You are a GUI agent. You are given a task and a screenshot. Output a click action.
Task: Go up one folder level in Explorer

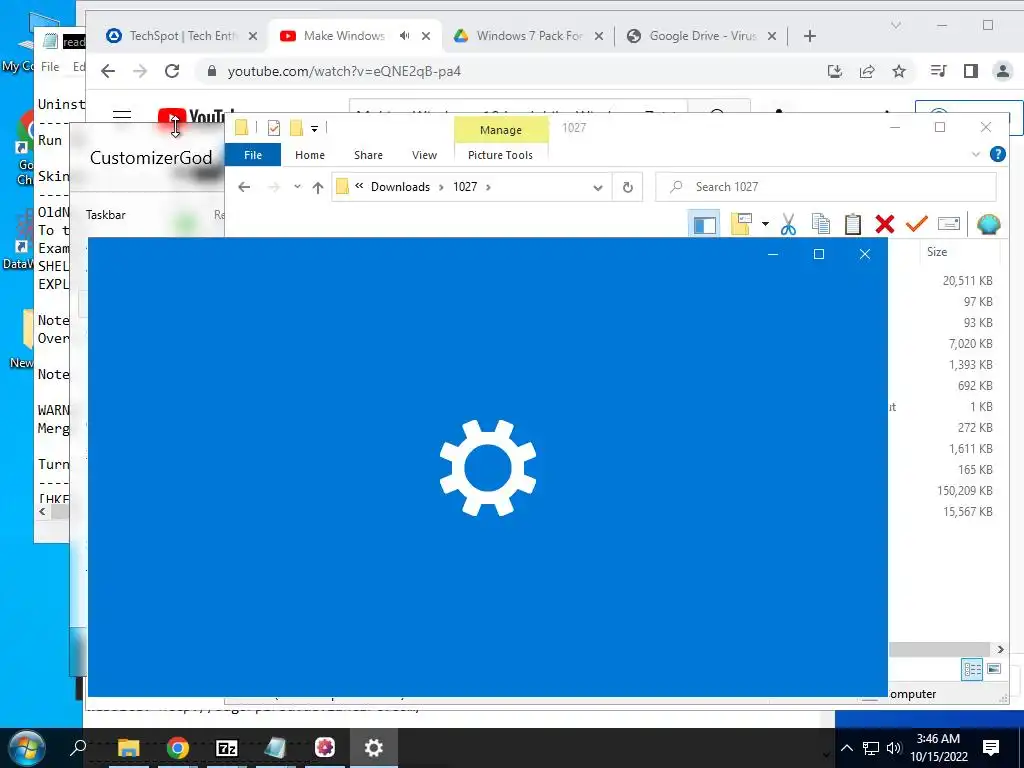pyautogui.click(x=318, y=187)
